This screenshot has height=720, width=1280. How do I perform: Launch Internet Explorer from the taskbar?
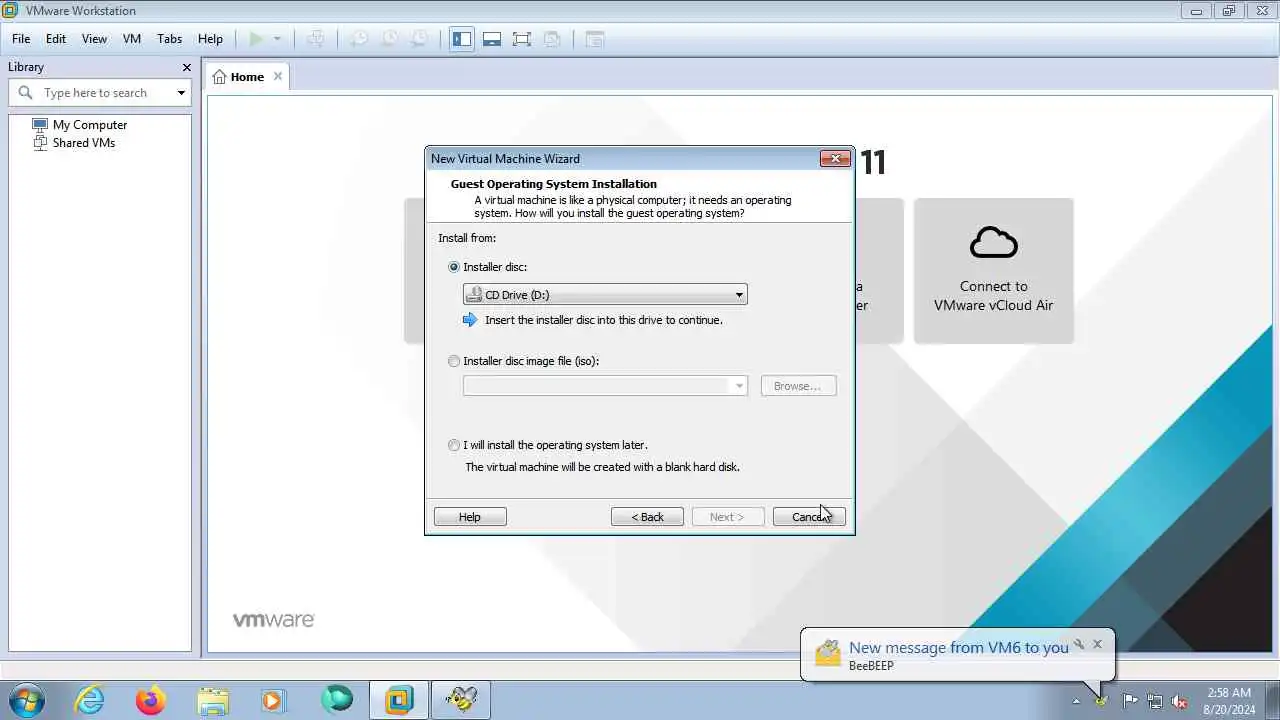(90, 700)
